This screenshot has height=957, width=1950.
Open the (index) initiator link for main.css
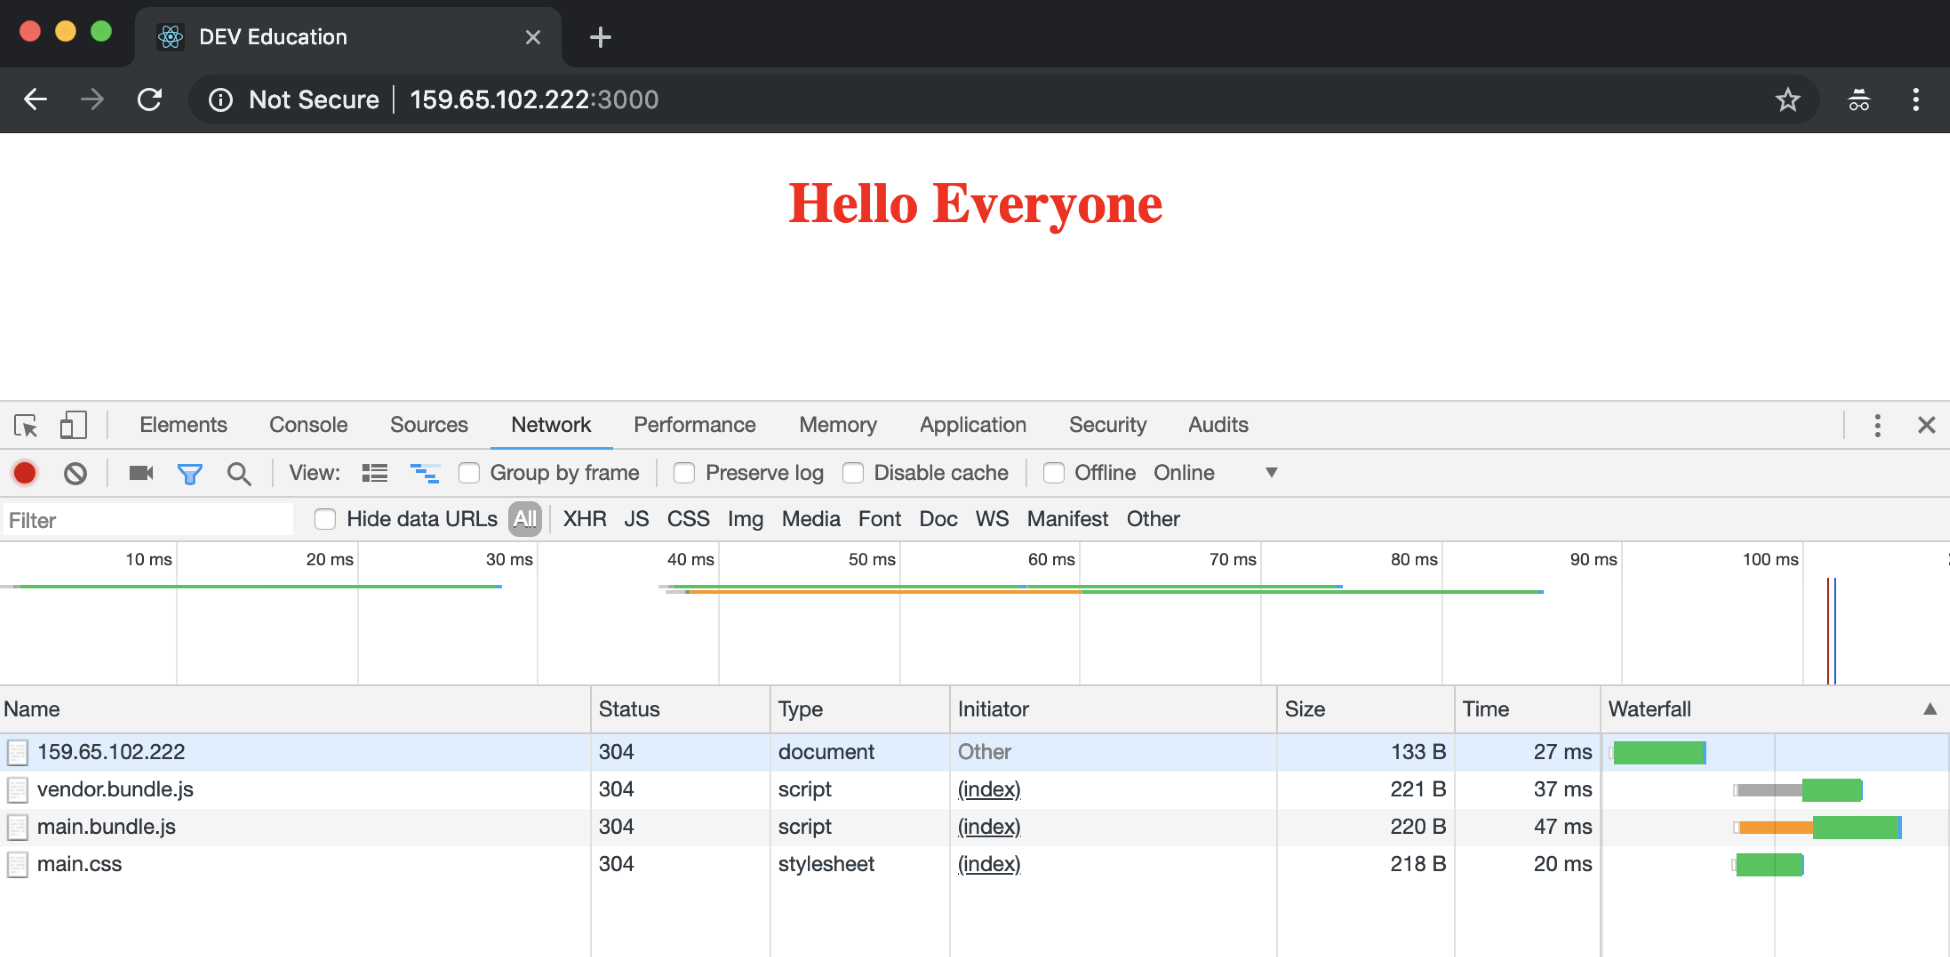[989, 864]
